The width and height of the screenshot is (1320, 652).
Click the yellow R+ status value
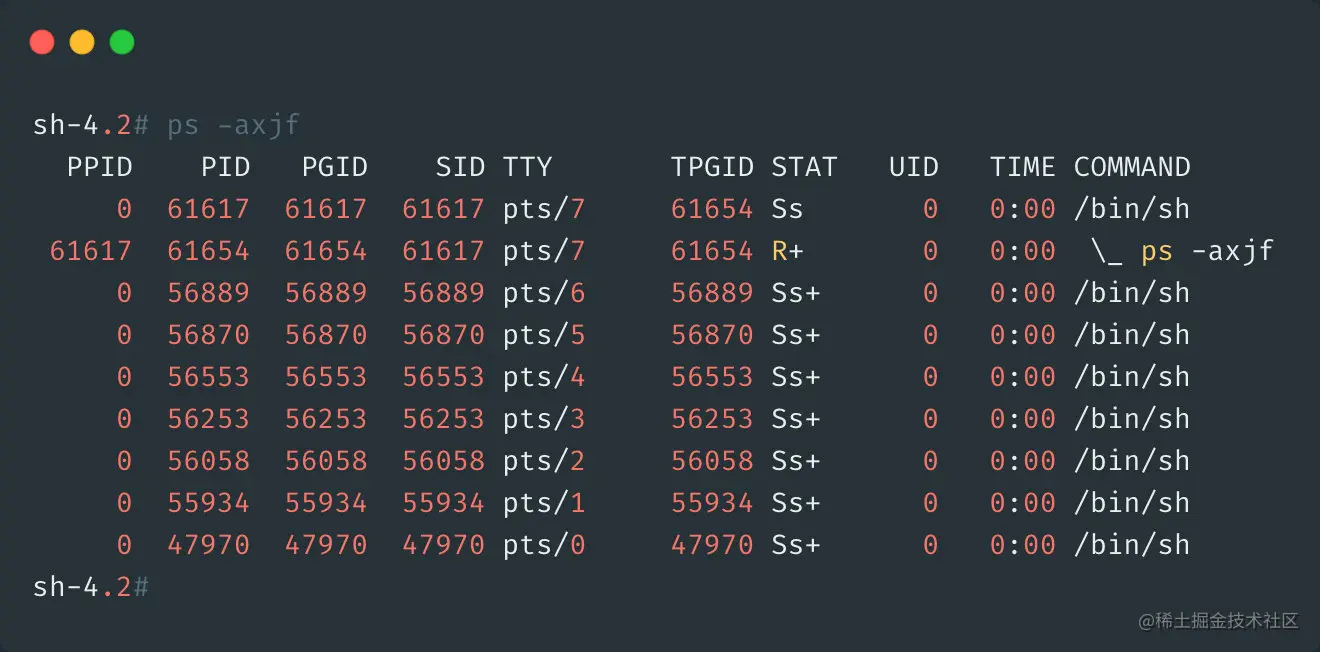(787, 251)
